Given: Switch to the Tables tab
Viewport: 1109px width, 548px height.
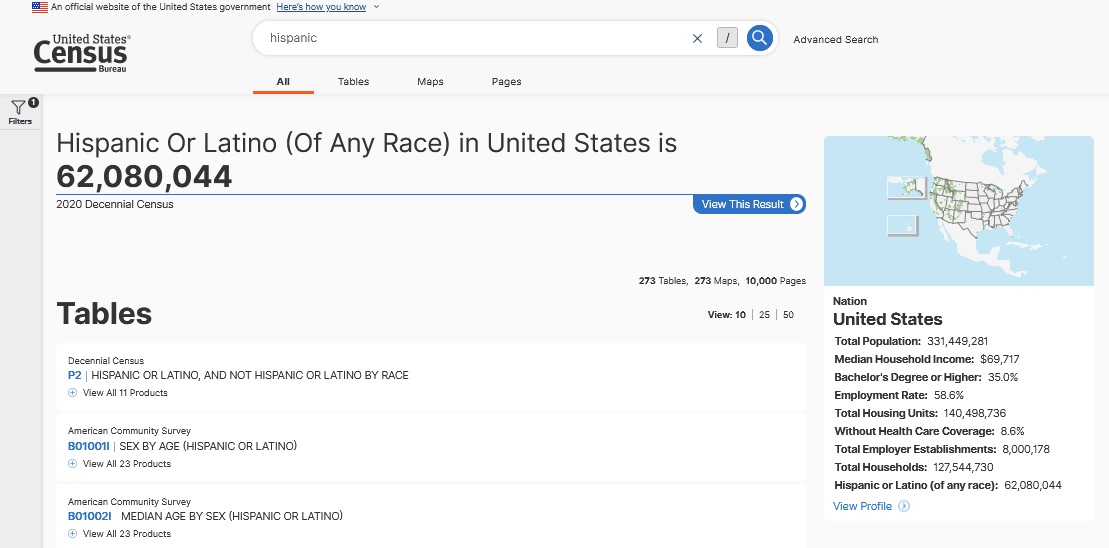Looking at the screenshot, I should point(354,81).
